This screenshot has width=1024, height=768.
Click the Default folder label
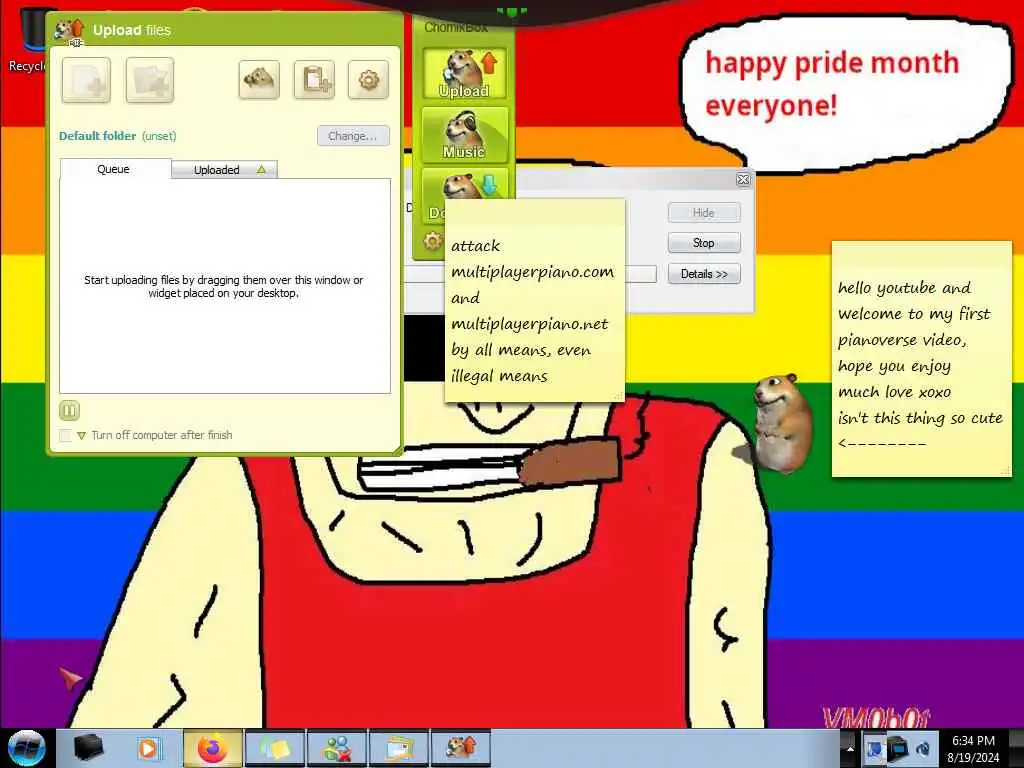tap(97, 136)
